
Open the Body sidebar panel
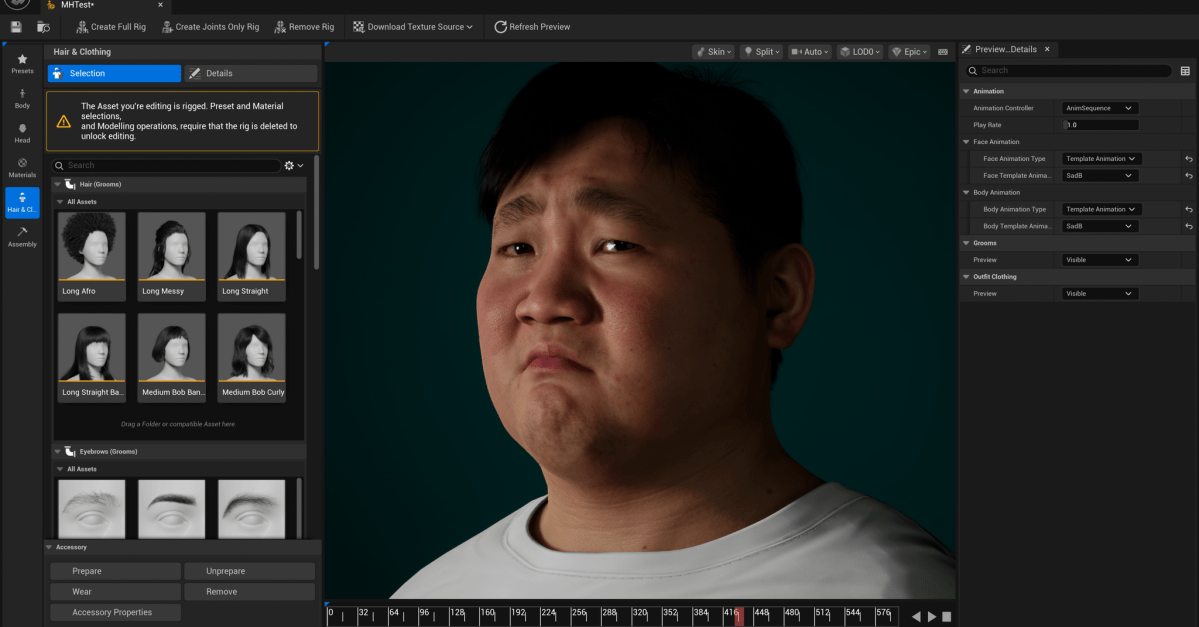point(22,98)
